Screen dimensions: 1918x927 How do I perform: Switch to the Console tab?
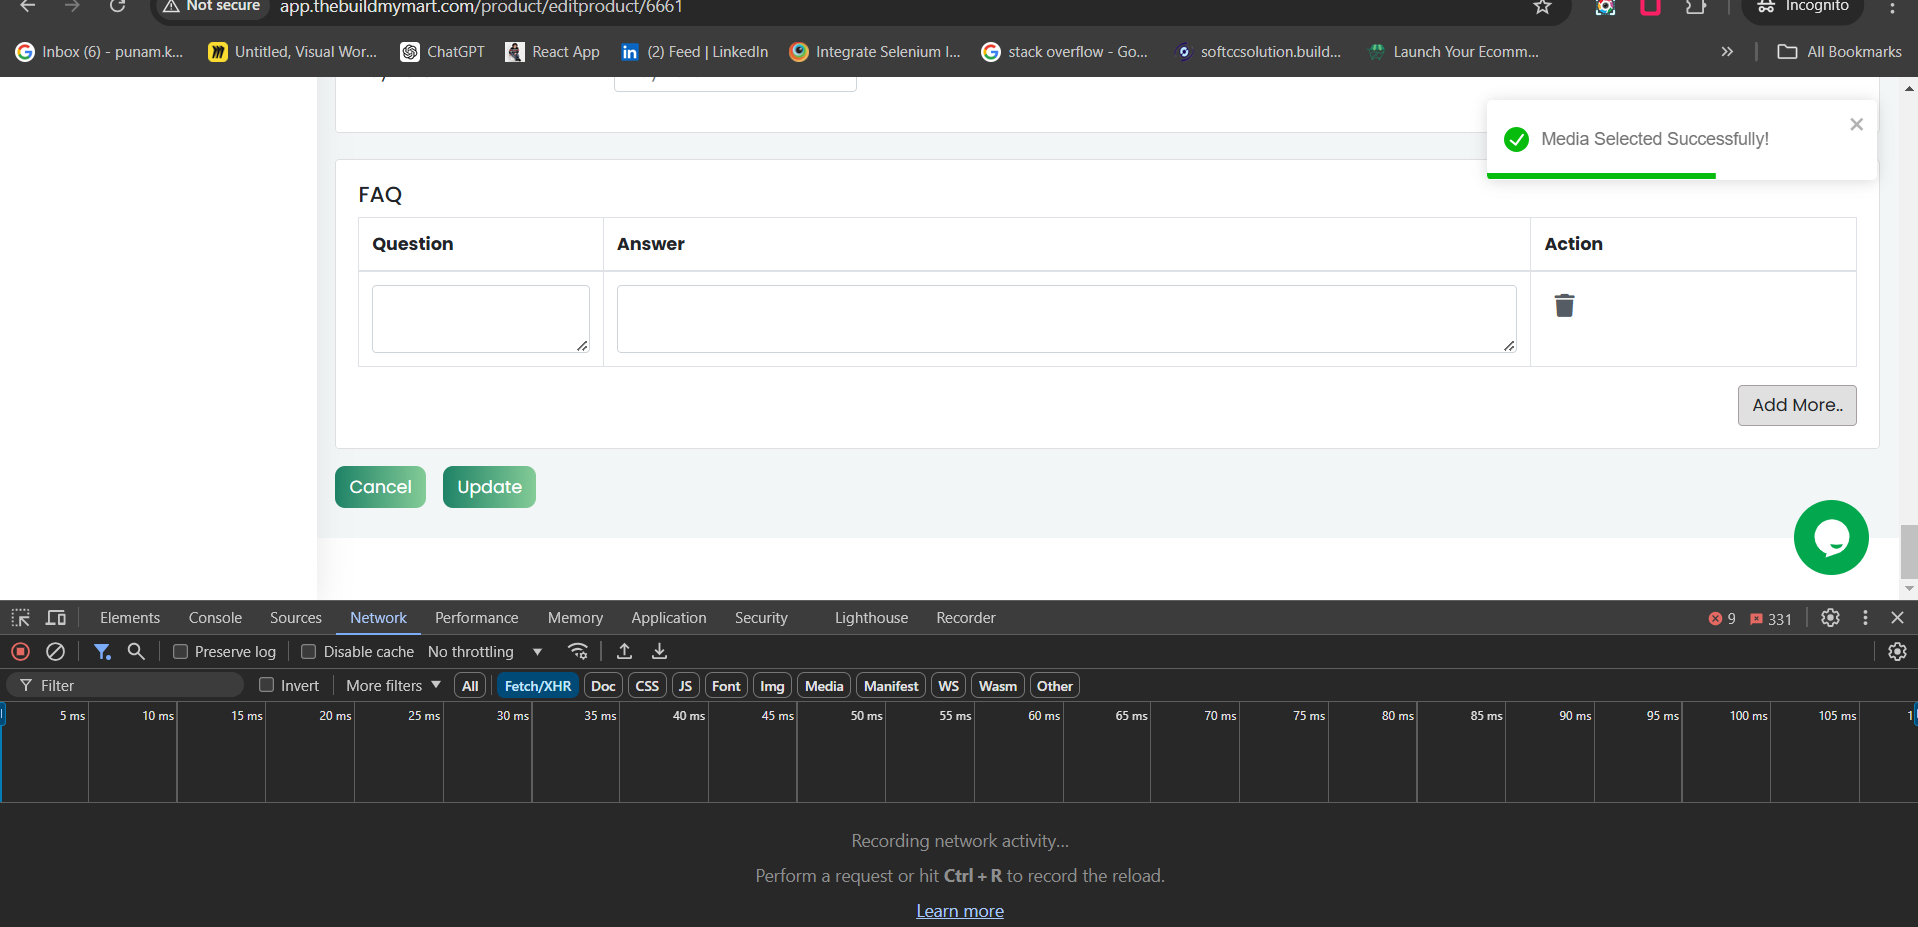pyautogui.click(x=215, y=618)
